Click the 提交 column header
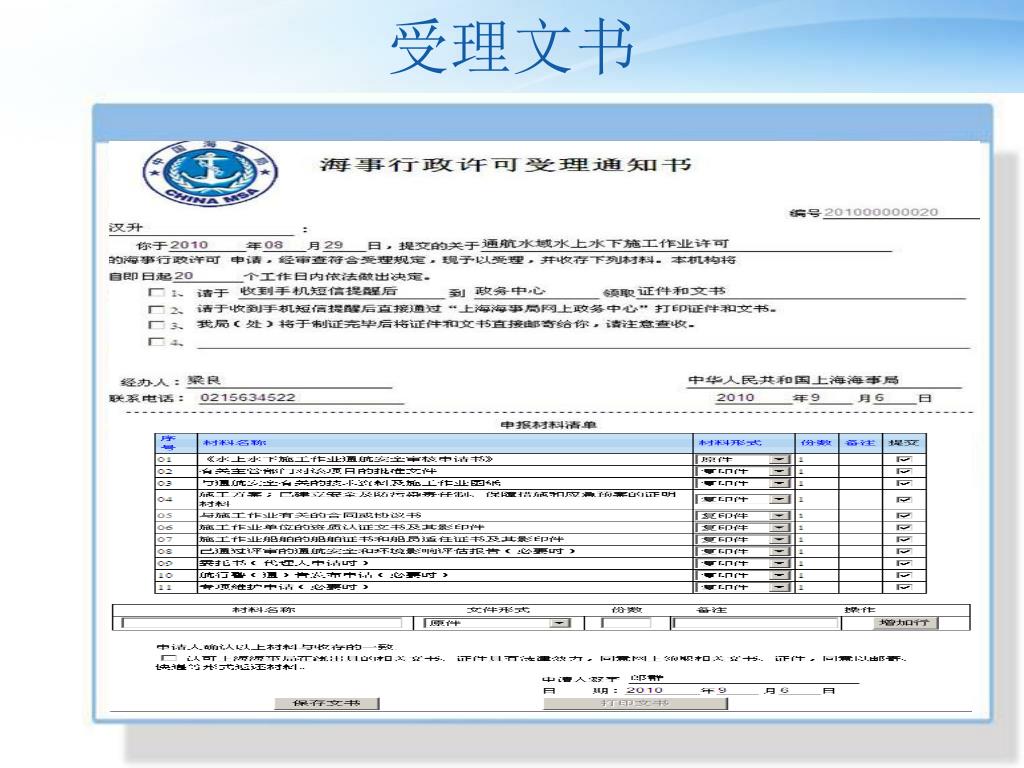Viewport: 1024px width, 768px height. (904, 443)
